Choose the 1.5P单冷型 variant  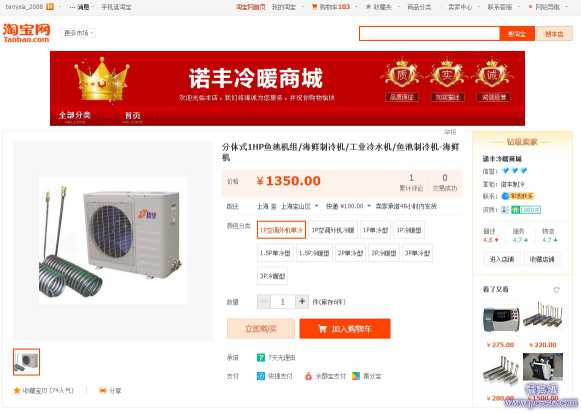(x=275, y=253)
